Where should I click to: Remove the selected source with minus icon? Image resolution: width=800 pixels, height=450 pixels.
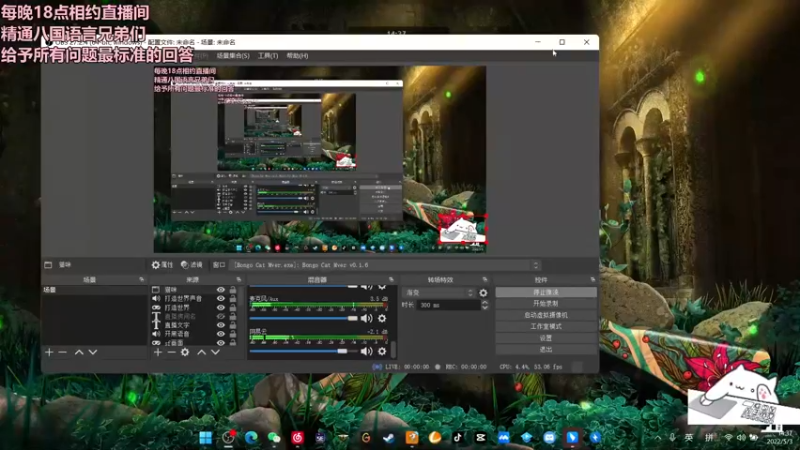(x=171, y=352)
